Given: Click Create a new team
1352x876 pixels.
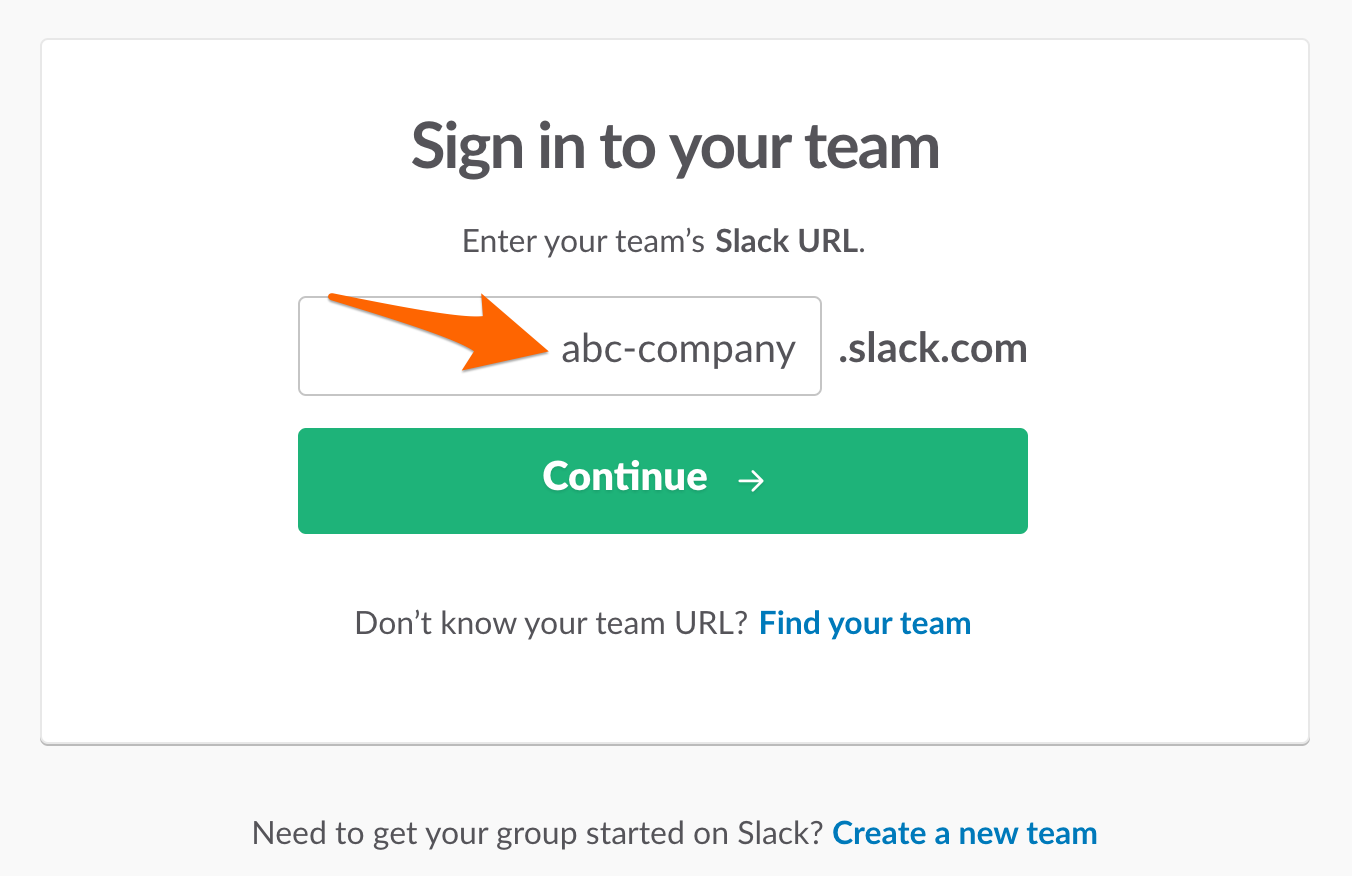Looking at the screenshot, I should (964, 832).
